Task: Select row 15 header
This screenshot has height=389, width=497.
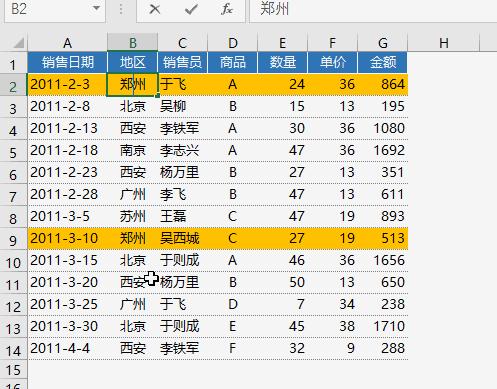Action: [x=13, y=370]
